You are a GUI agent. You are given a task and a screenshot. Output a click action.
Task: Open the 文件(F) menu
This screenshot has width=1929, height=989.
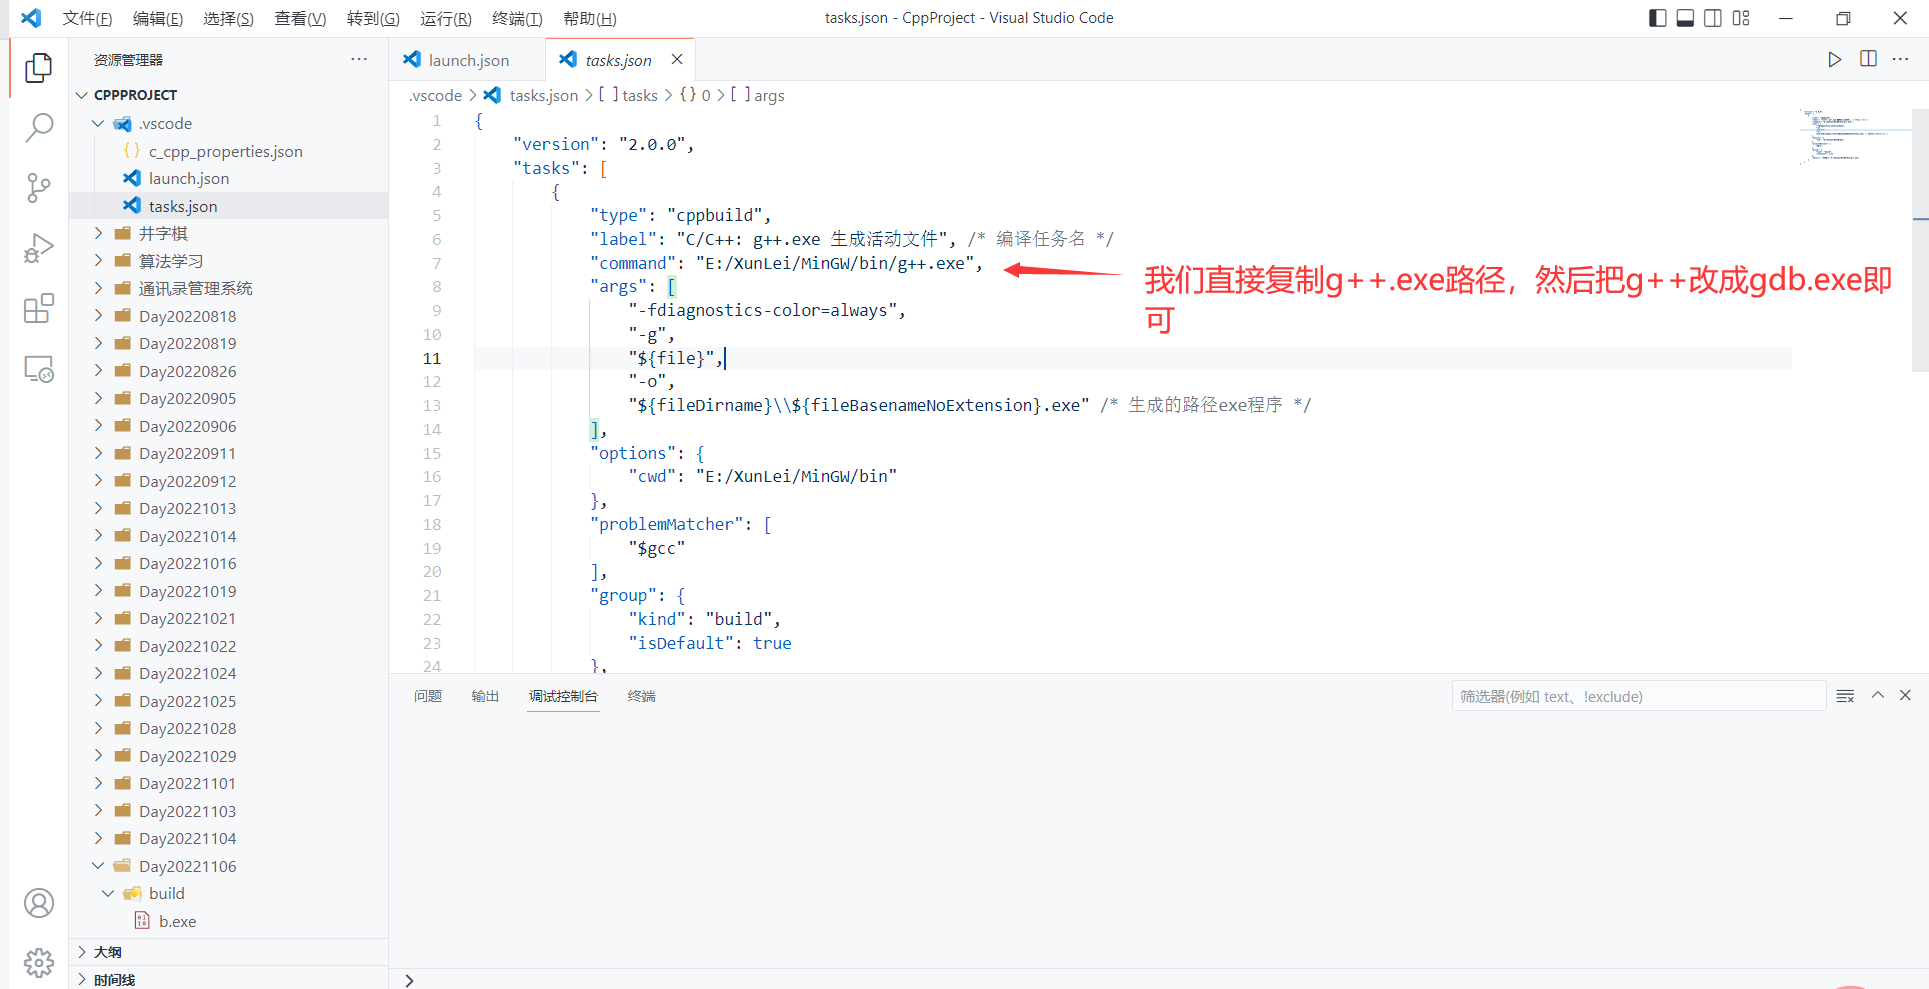tap(87, 19)
